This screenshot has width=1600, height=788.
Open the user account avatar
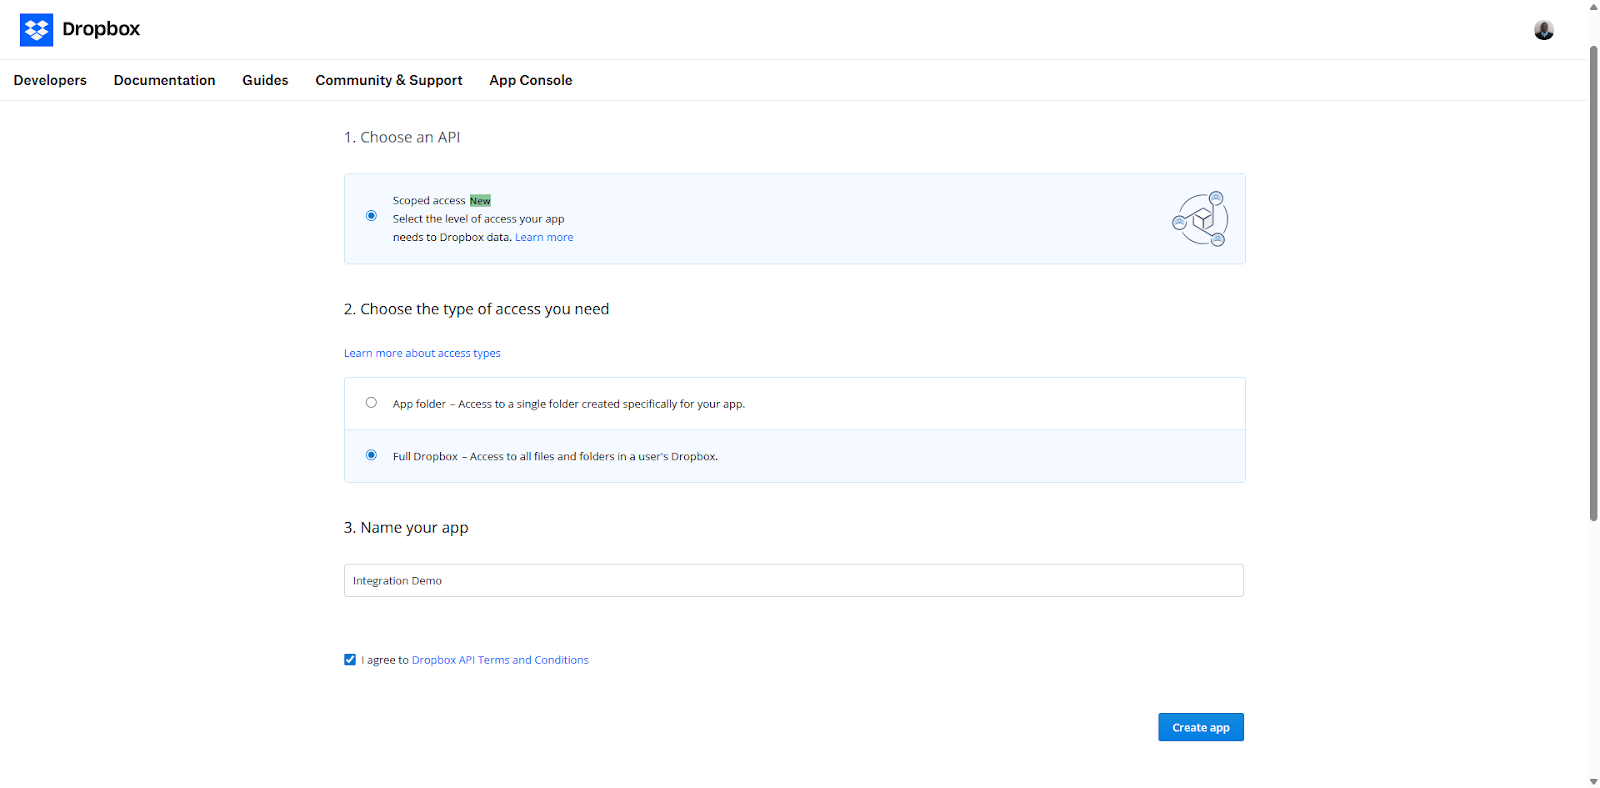[1544, 30]
